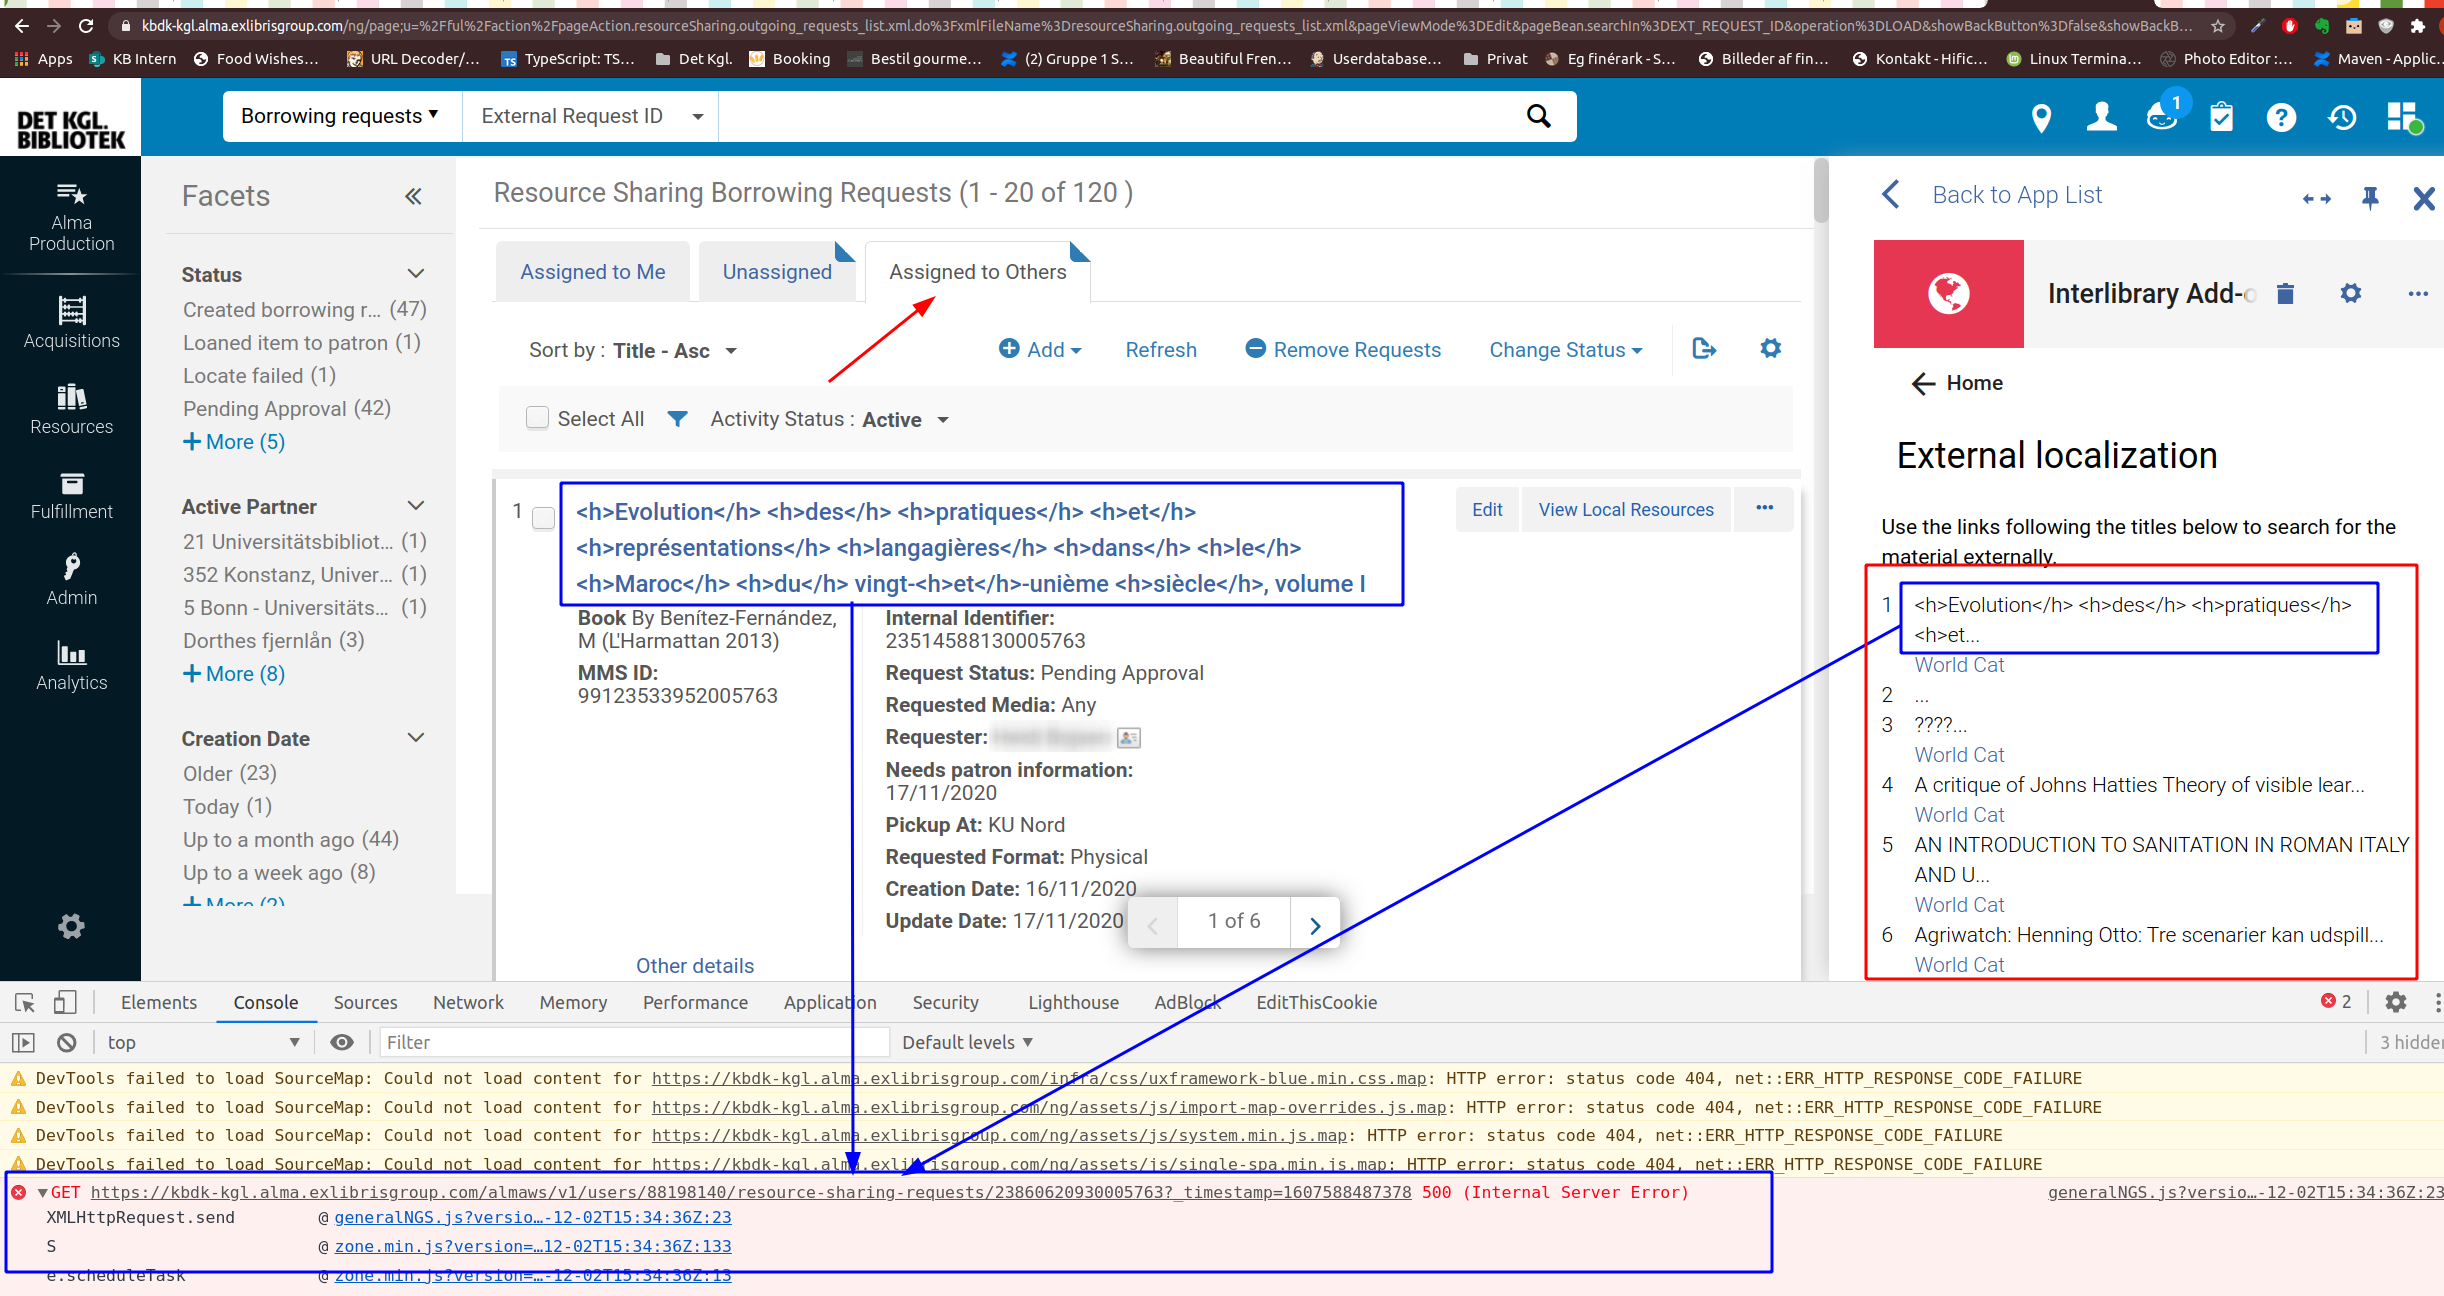Open View Local Resources for Evolution record
This screenshot has width=2444, height=1296.
(1625, 509)
